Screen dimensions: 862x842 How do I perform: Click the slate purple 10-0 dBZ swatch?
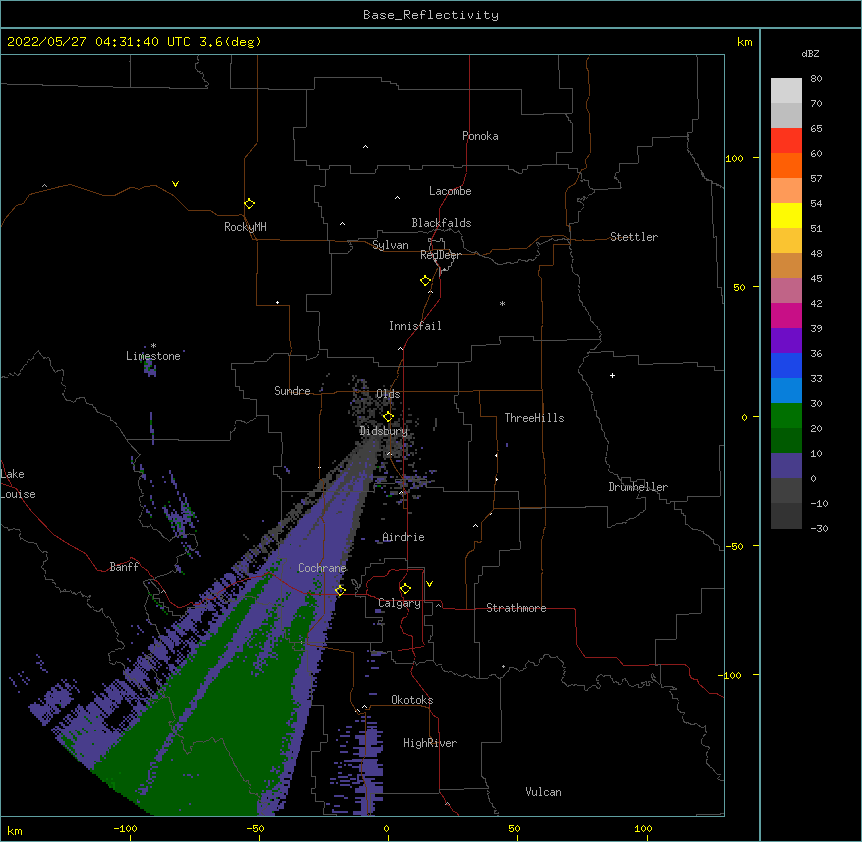[786, 466]
